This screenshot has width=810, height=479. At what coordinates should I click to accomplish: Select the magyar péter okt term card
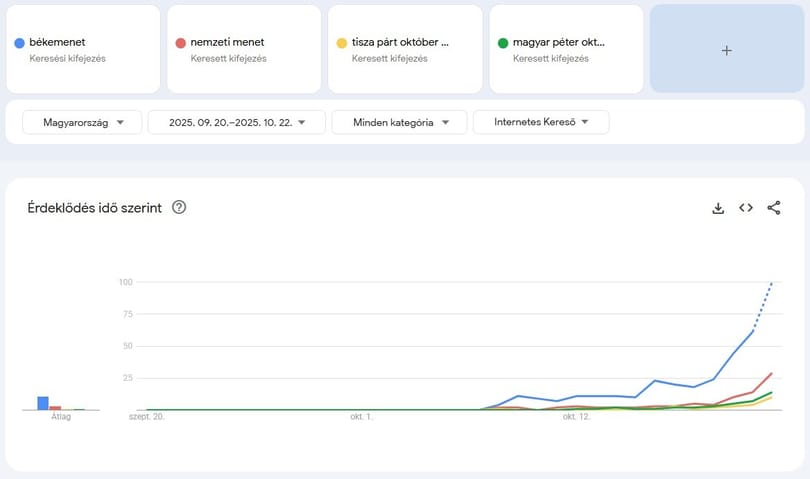point(566,50)
